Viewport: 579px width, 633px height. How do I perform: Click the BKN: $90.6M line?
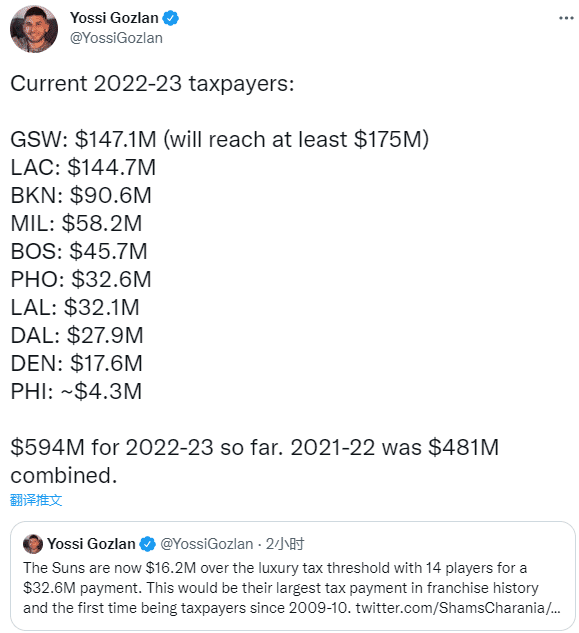pos(81,195)
